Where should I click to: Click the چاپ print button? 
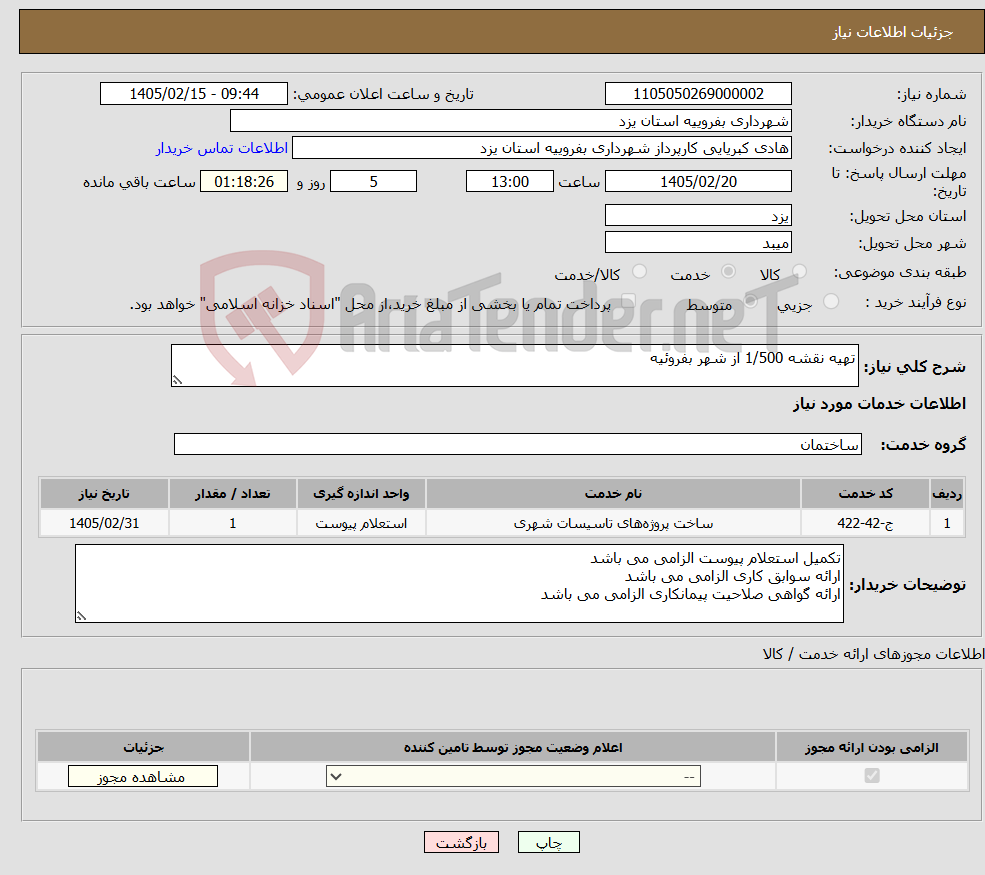click(x=548, y=842)
